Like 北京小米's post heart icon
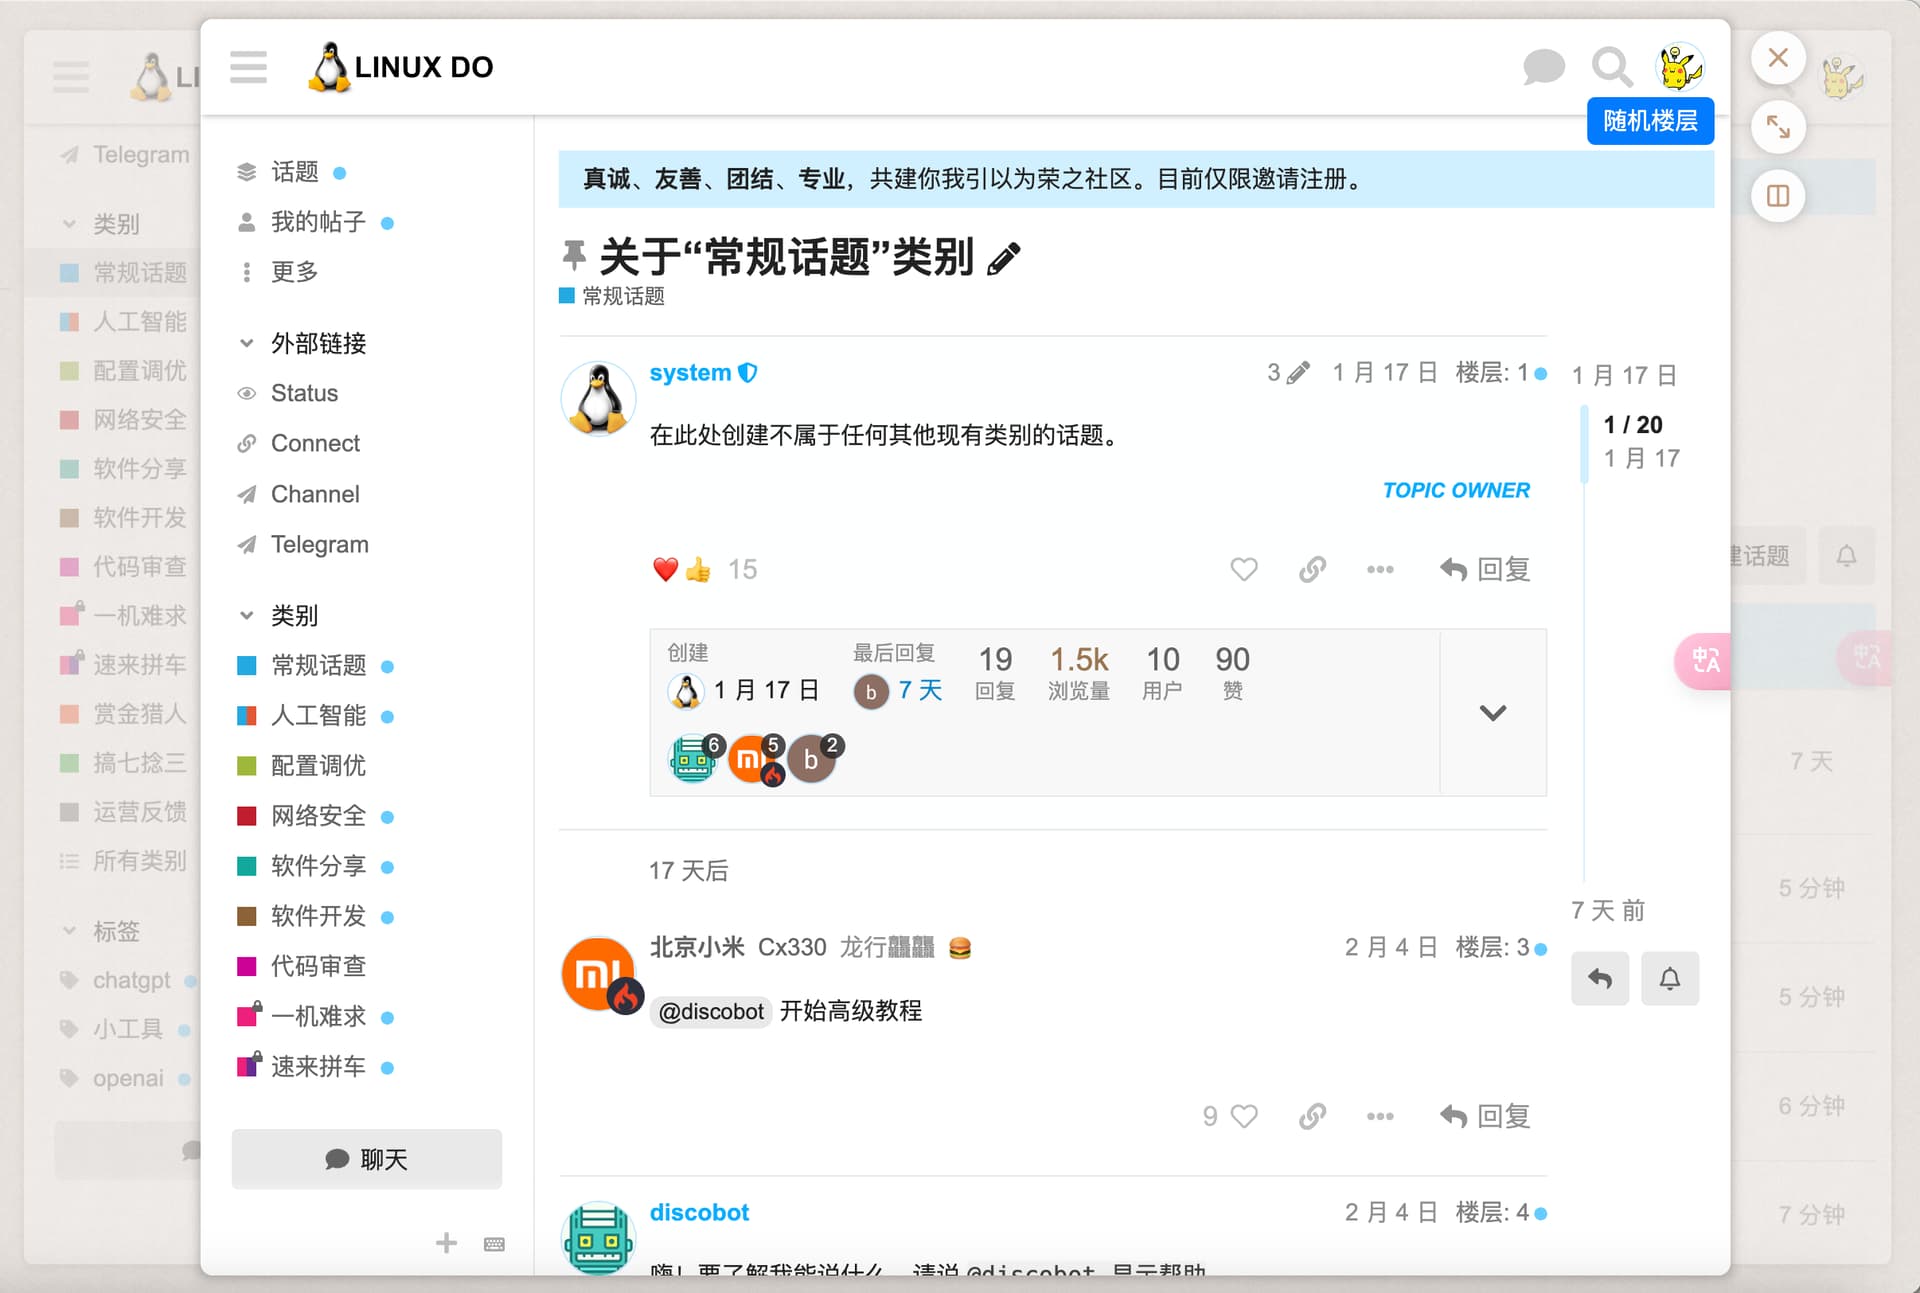 click(x=1243, y=1116)
